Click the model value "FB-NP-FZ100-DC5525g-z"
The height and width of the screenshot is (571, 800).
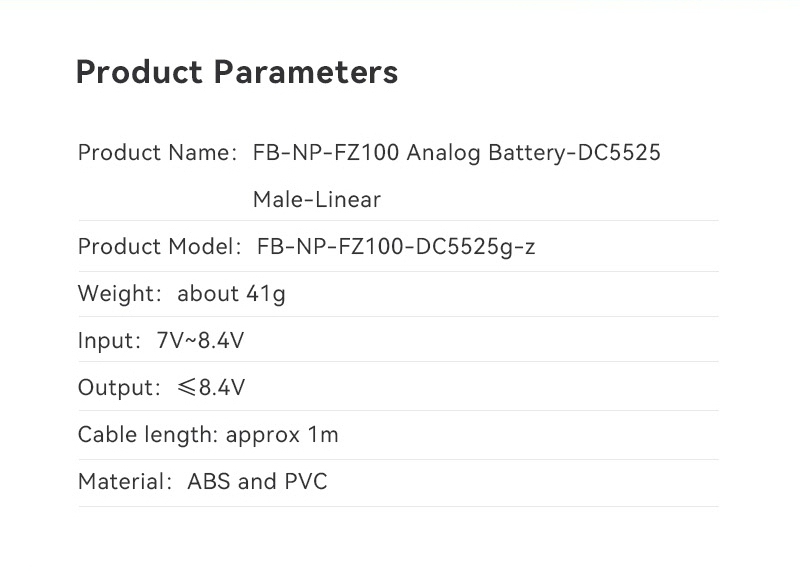396,247
